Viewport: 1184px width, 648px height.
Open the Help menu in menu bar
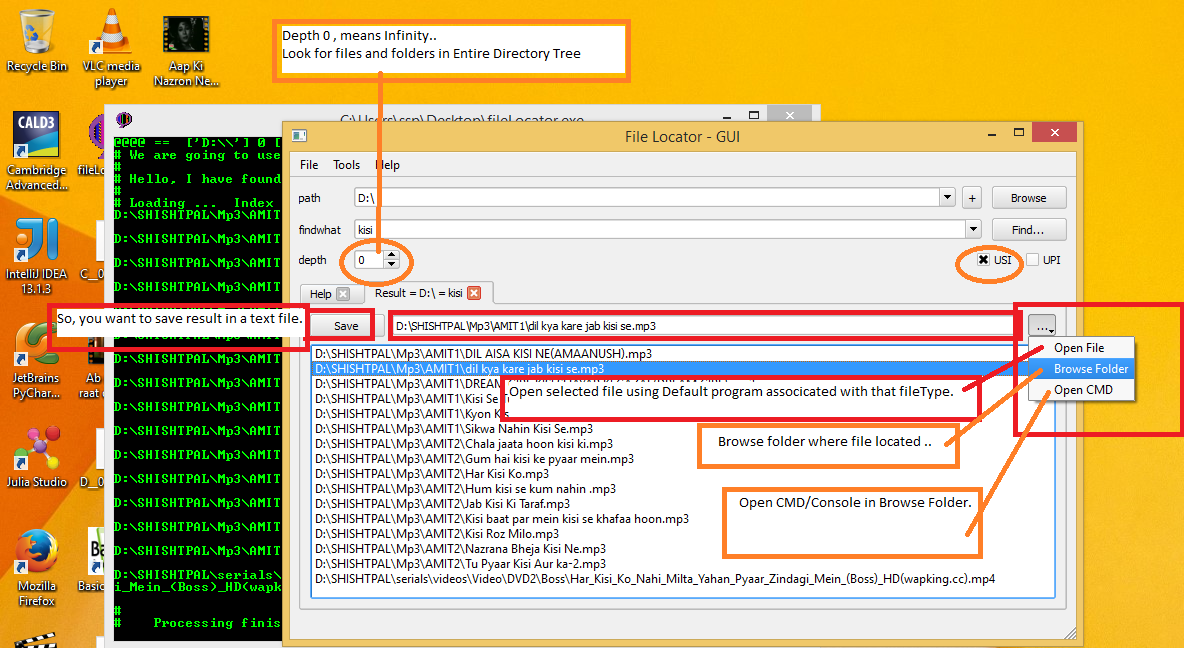tap(388, 165)
